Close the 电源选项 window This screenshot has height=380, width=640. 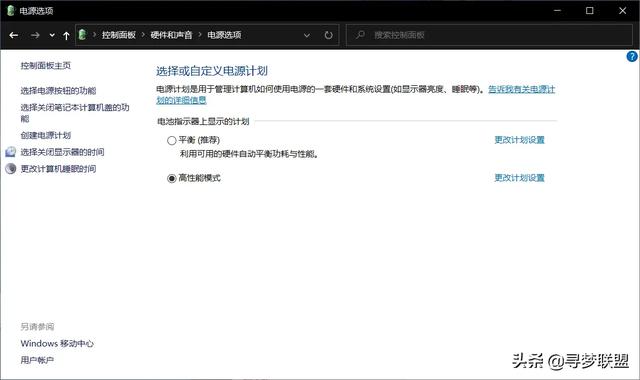click(622, 11)
